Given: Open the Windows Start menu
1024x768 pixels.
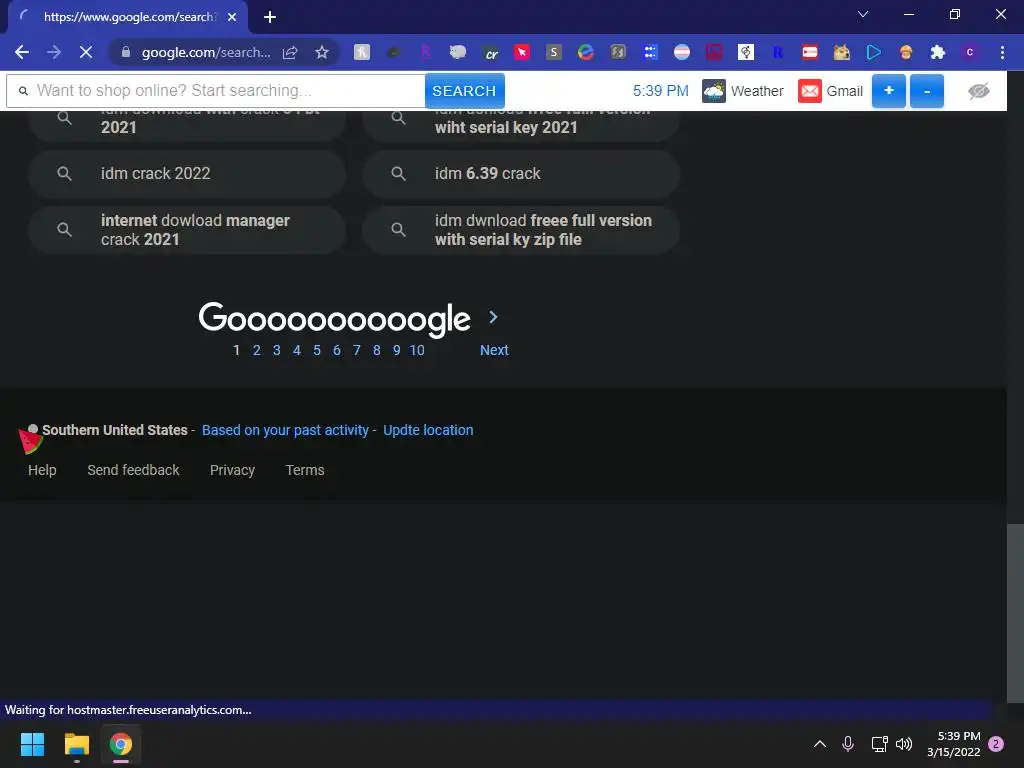Looking at the screenshot, I should pyautogui.click(x=32, y=744).
